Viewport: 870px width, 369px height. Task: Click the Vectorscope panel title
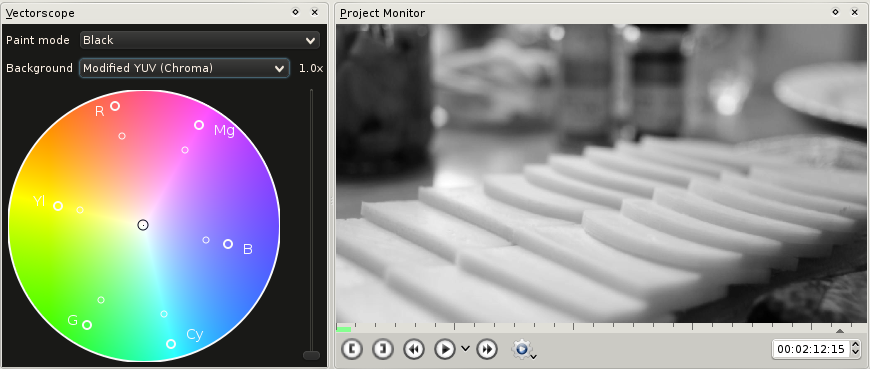40,13
